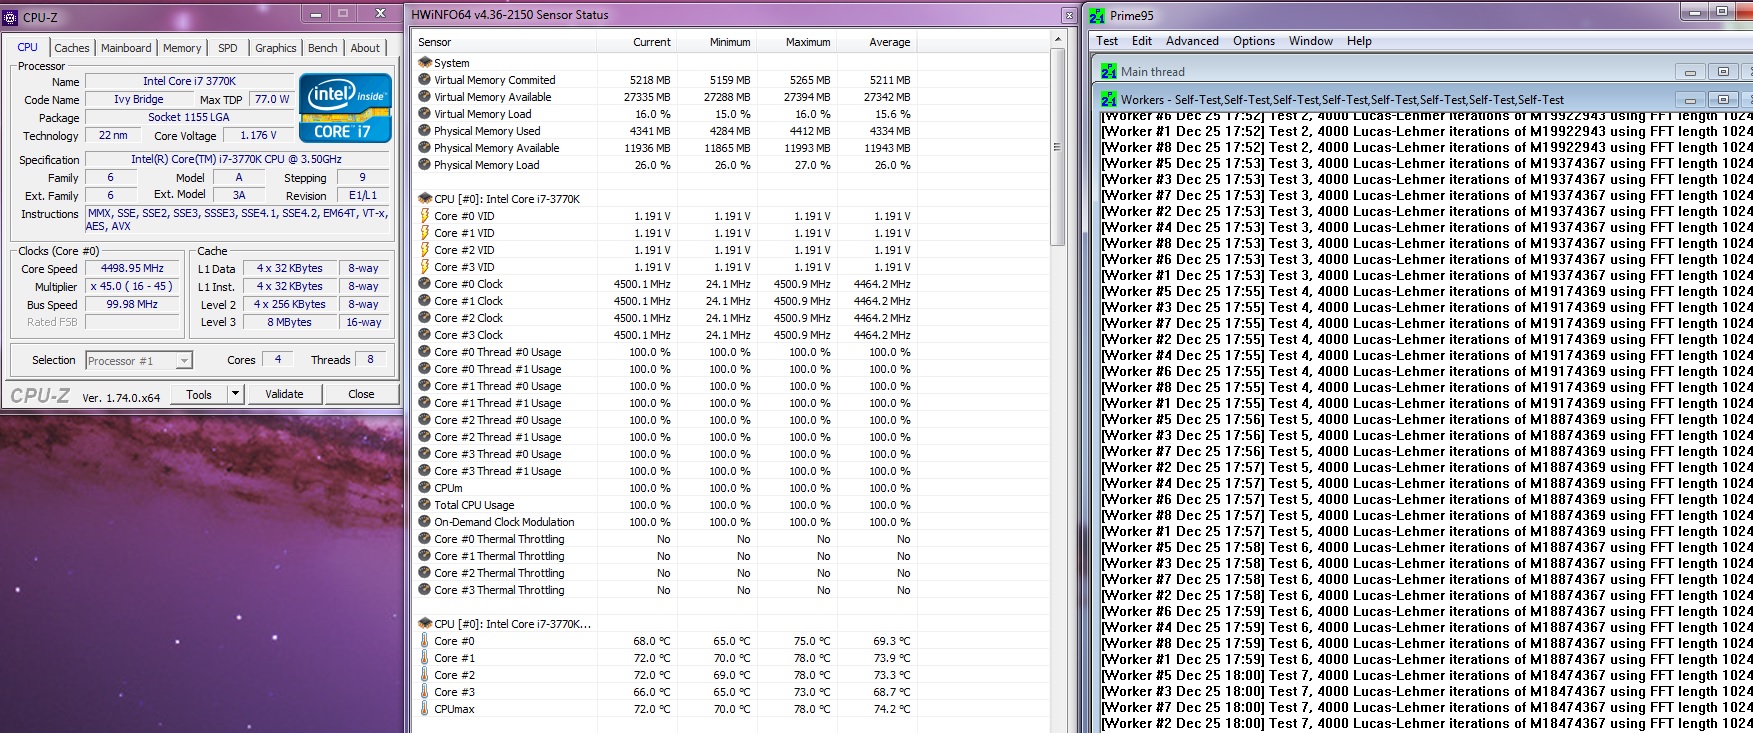This screenshot has height=733, width=1753.
Task: Click the System group icon in HWiNFO
Action: point(425,62)
